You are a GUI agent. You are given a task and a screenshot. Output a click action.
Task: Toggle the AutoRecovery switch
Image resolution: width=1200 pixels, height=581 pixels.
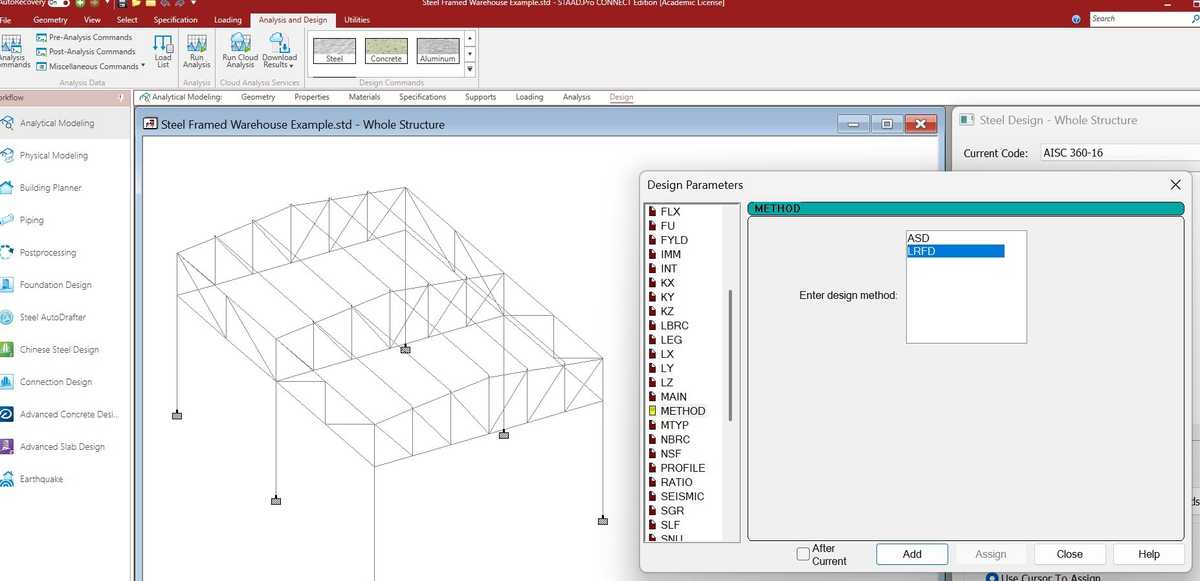coord(59,4)
